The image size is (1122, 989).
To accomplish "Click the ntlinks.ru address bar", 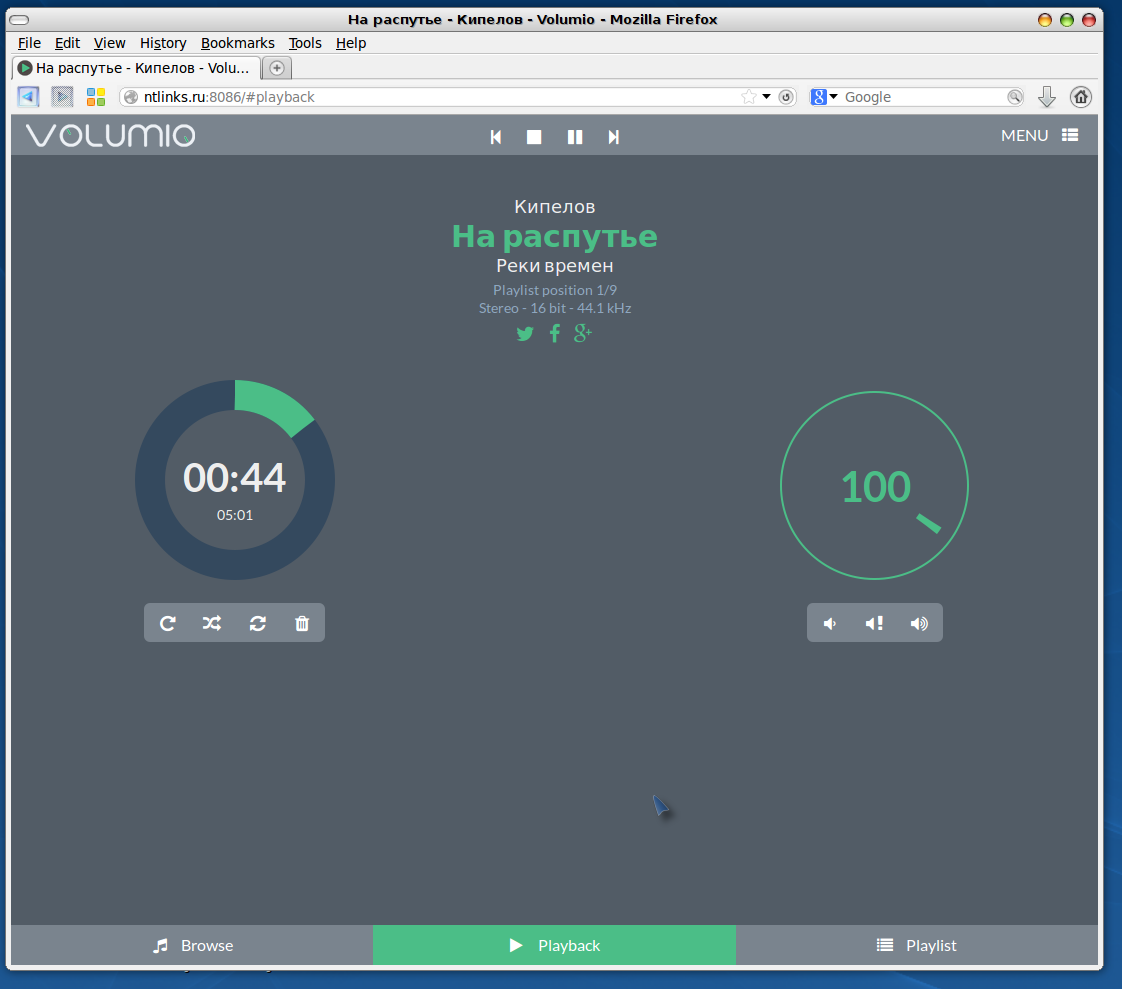I will [429, 97].
